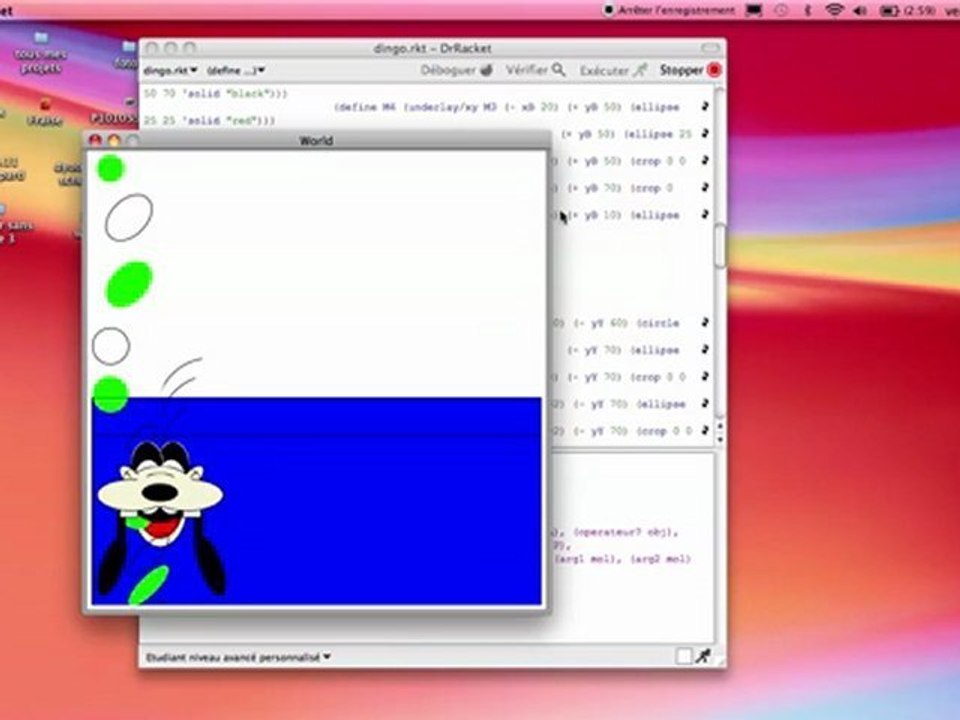Select the 'tous mes projets' desktop folder
Screen dimensions: 960x720
40,53
